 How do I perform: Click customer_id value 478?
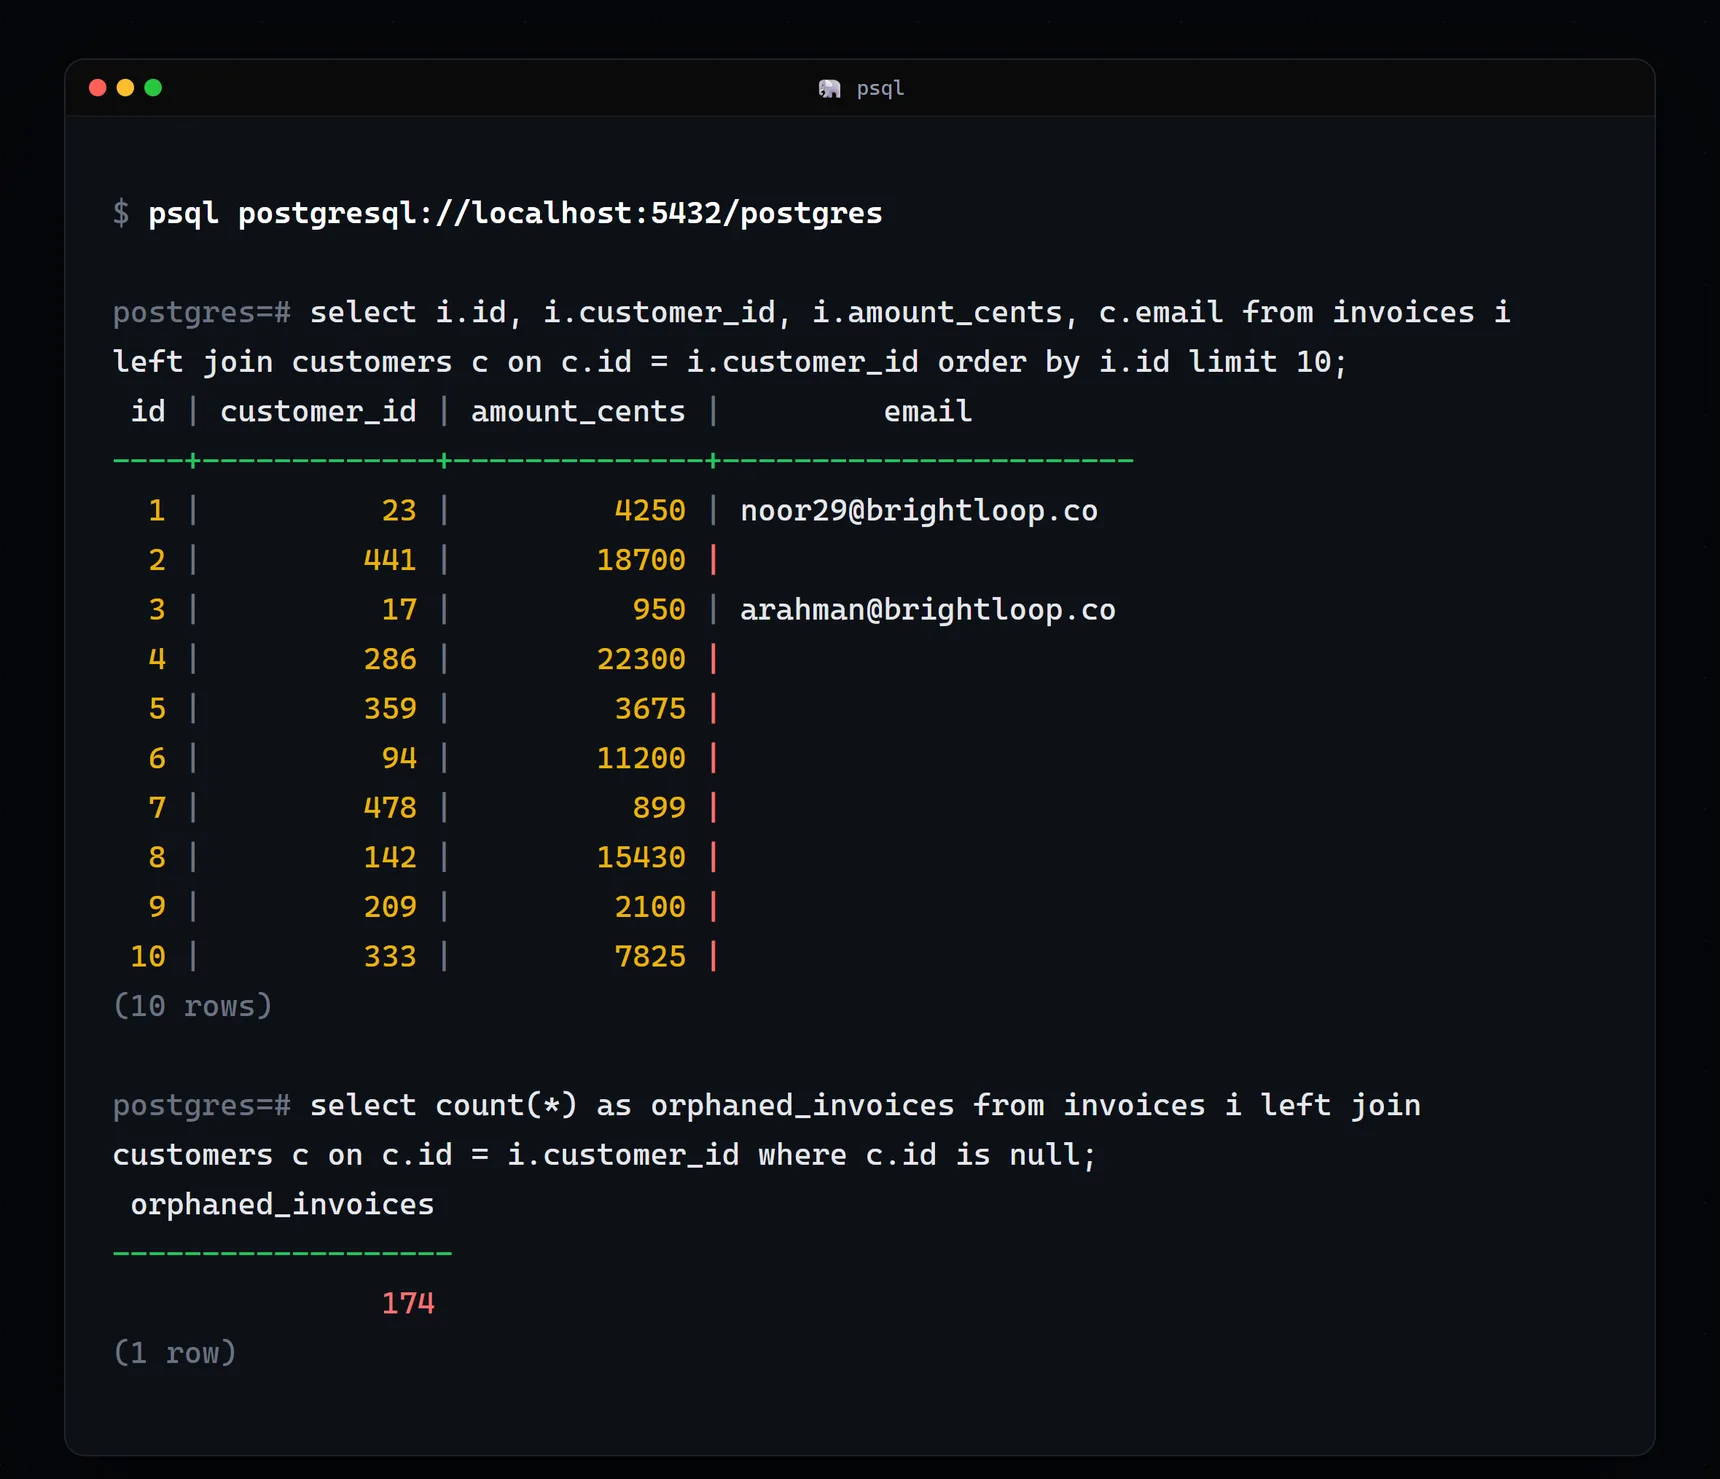click(x=390, y=807)
